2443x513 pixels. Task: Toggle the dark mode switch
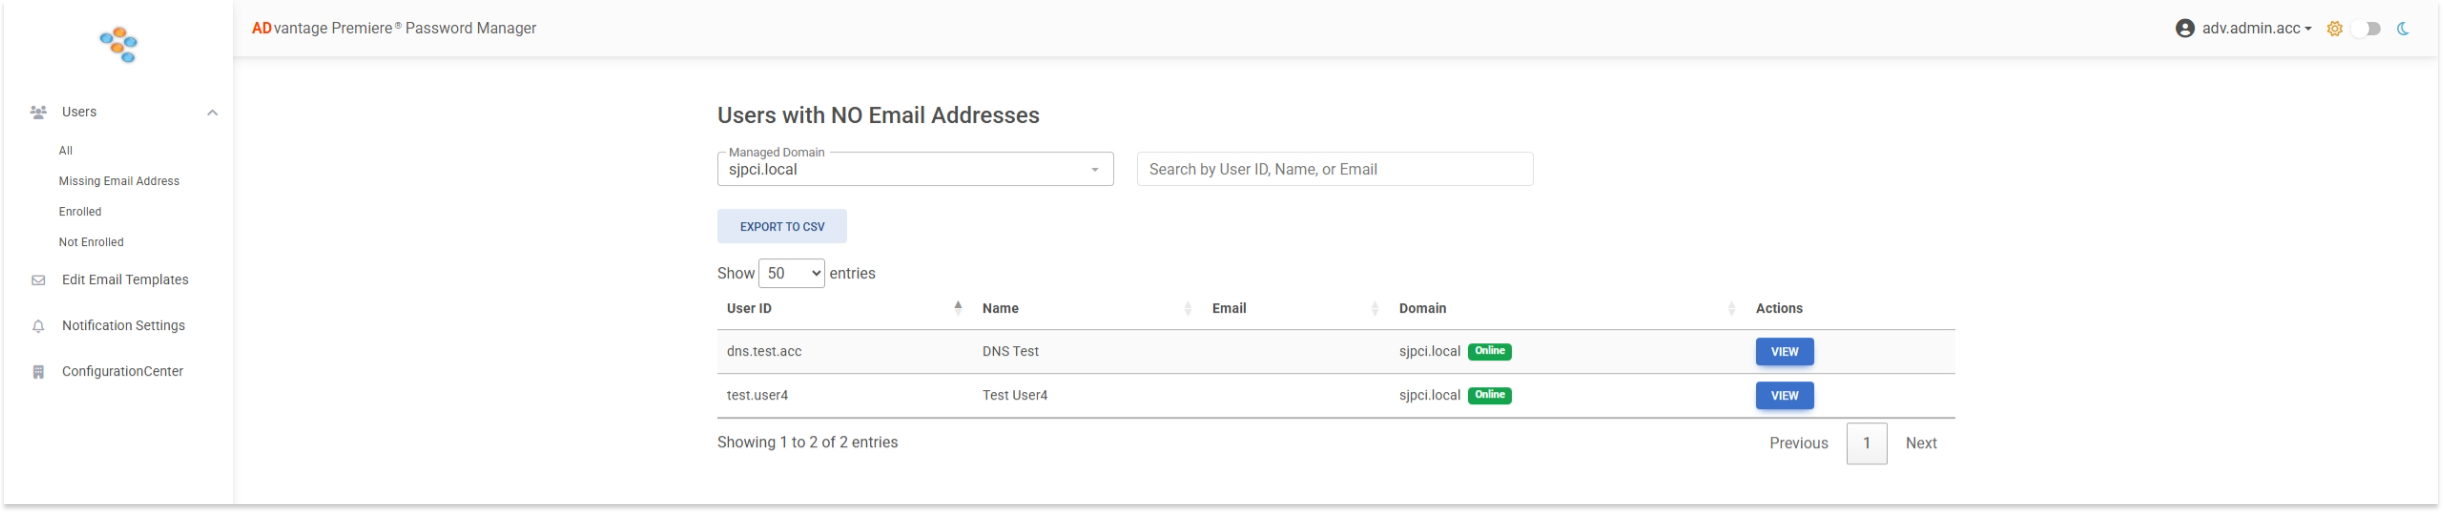2367,29
